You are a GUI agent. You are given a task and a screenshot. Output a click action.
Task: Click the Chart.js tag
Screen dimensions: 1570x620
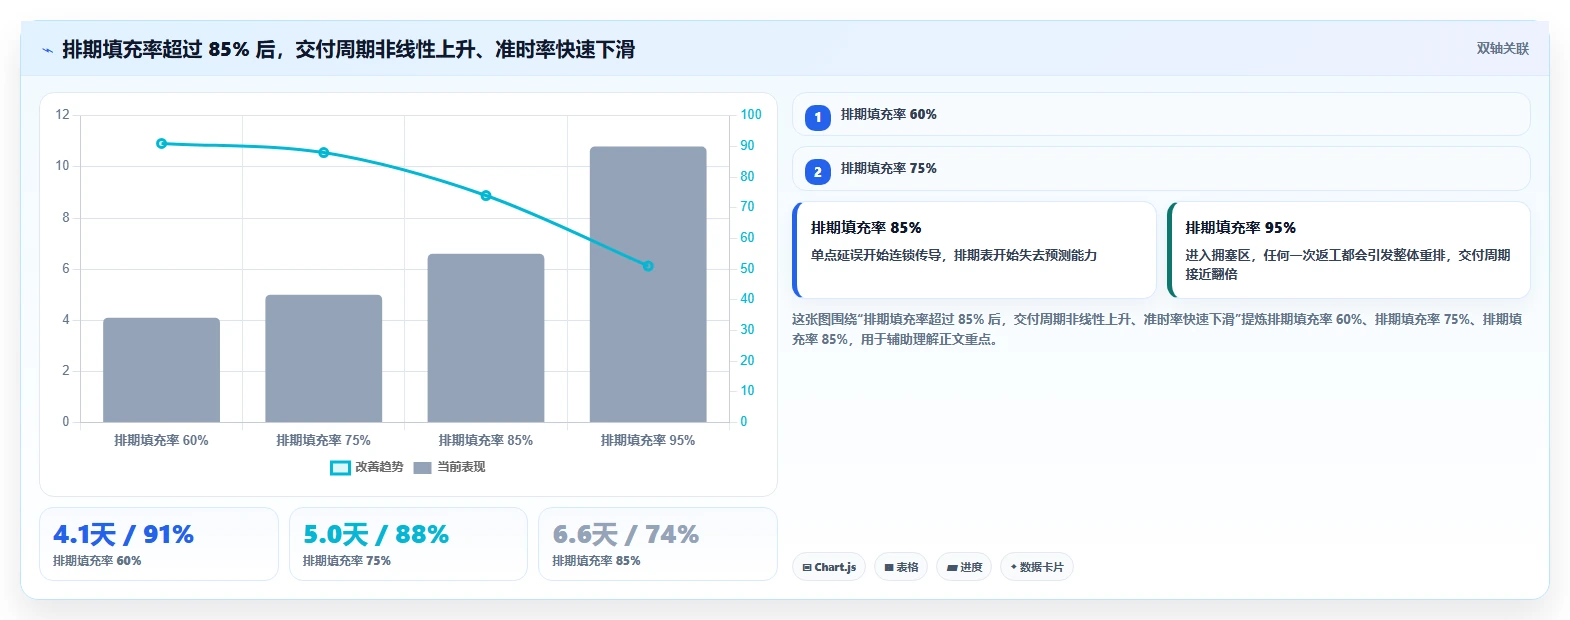829,567
